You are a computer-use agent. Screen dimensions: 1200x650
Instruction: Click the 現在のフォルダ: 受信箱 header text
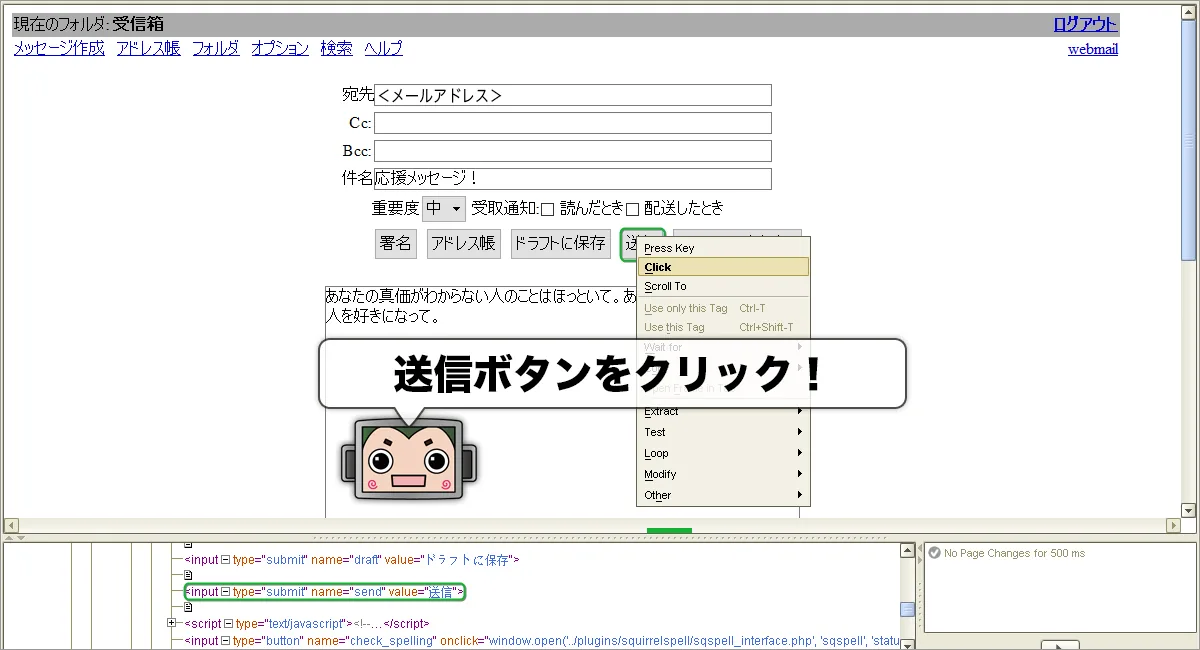[88, 24]
